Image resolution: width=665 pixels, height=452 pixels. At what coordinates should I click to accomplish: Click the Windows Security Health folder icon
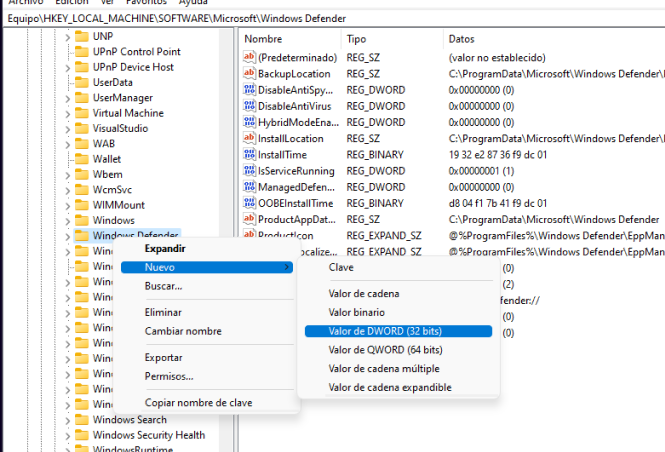pyautogui.click(x=82, y=435)
